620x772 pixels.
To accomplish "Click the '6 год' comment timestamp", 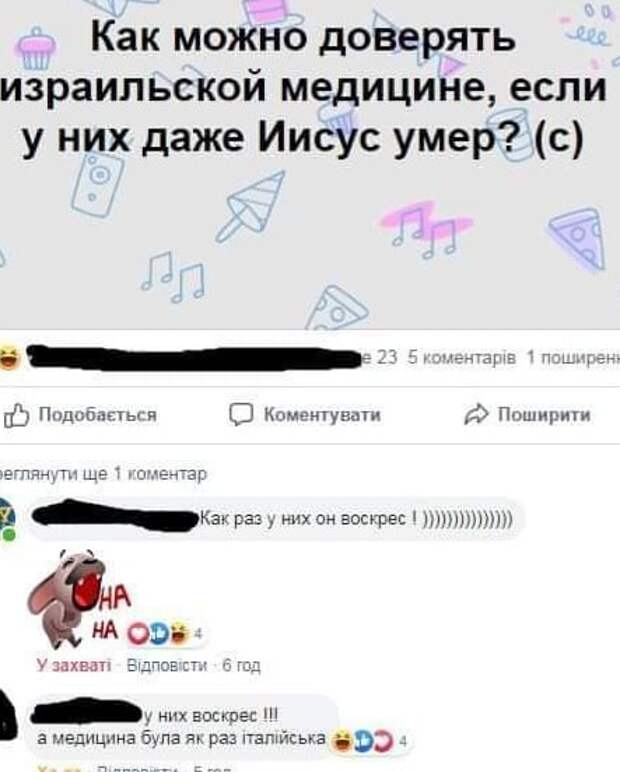I will [241, 666].
